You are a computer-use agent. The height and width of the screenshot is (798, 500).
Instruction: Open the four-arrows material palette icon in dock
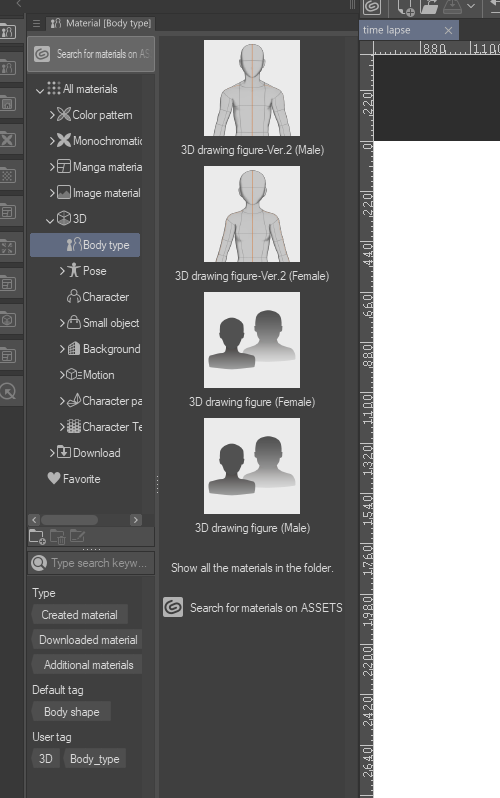pyautogui.click(x=8, y=248)
